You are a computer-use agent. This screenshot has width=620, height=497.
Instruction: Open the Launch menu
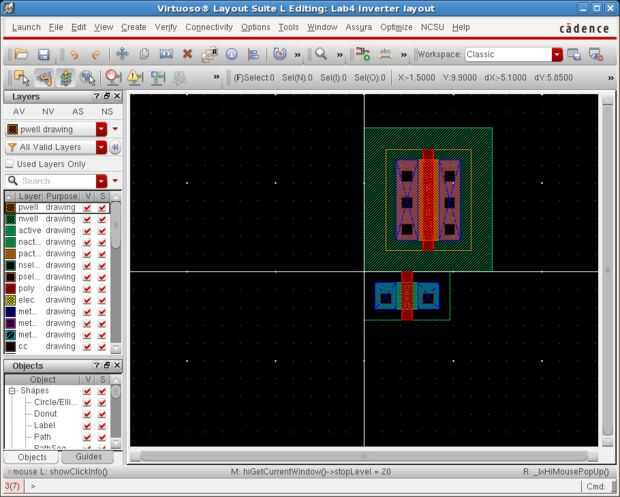pos(26,27)
